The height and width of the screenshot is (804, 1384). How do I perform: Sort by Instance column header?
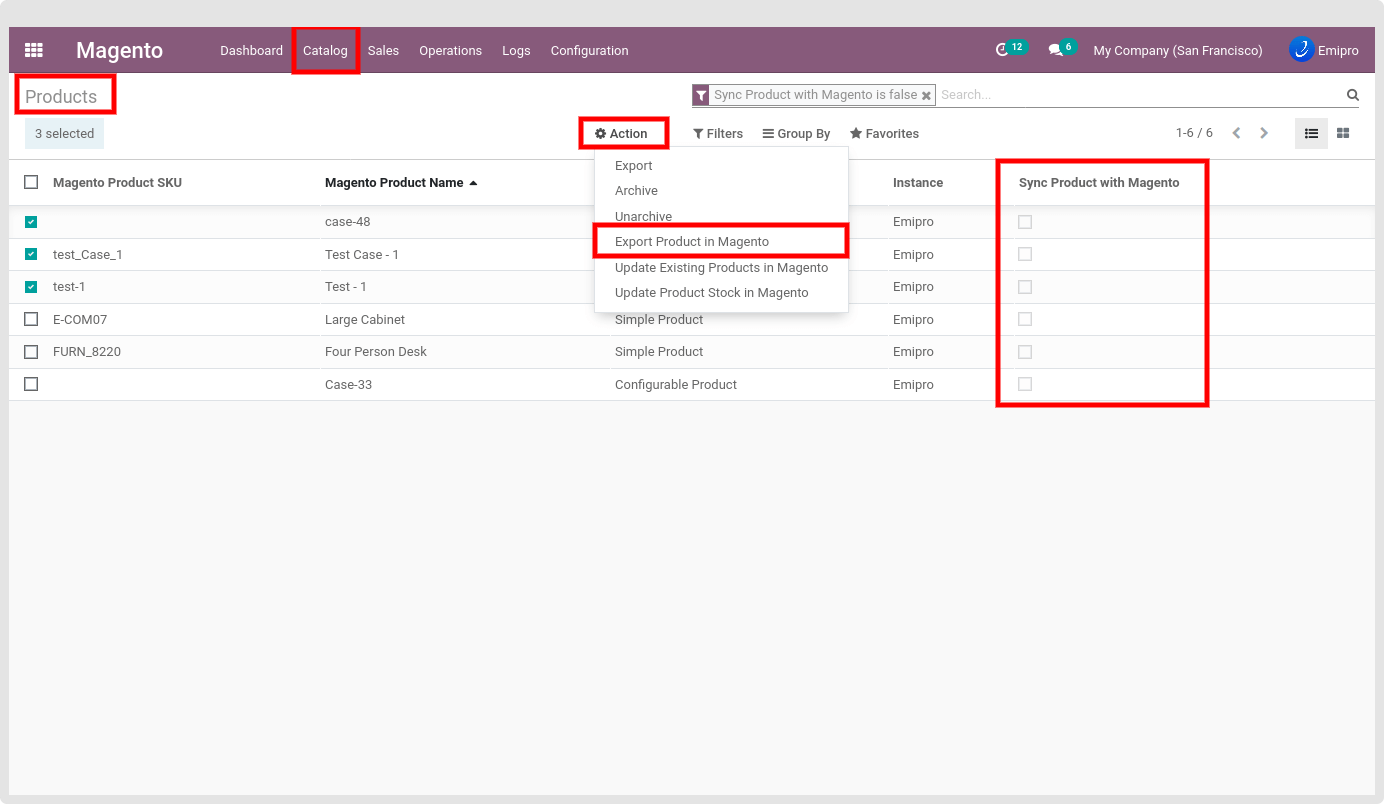(918, 183)
